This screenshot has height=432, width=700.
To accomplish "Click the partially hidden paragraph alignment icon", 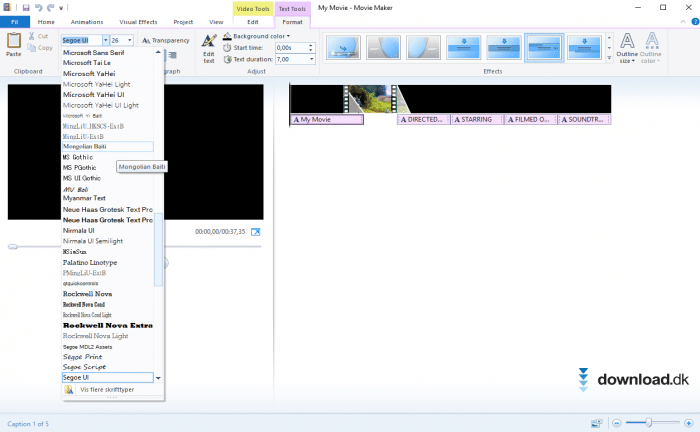I will click(172, 55).
